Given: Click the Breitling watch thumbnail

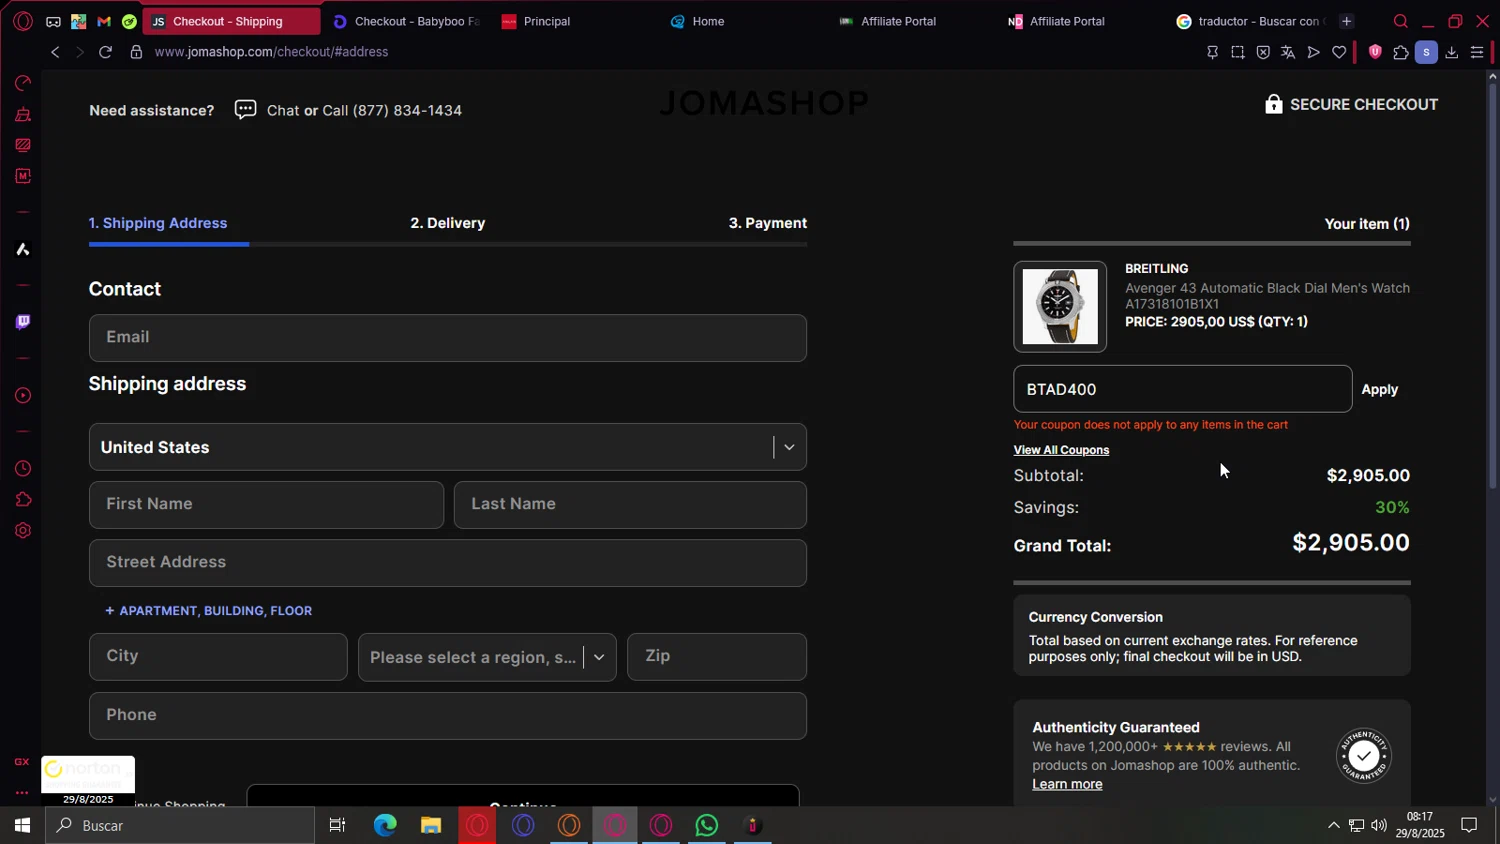Looking at the screenshot, I should 1060,307.
